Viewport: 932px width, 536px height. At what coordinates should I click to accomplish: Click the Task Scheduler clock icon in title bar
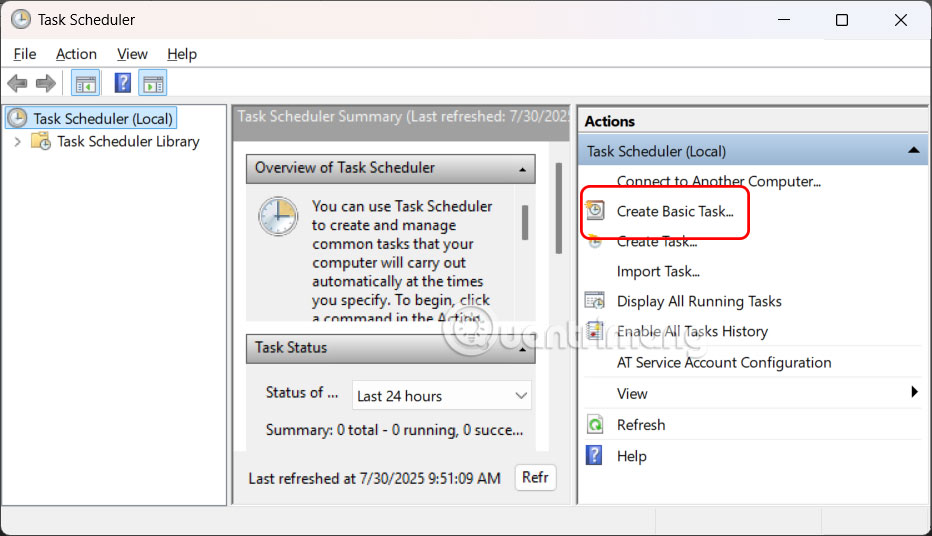tap(21, 19)
